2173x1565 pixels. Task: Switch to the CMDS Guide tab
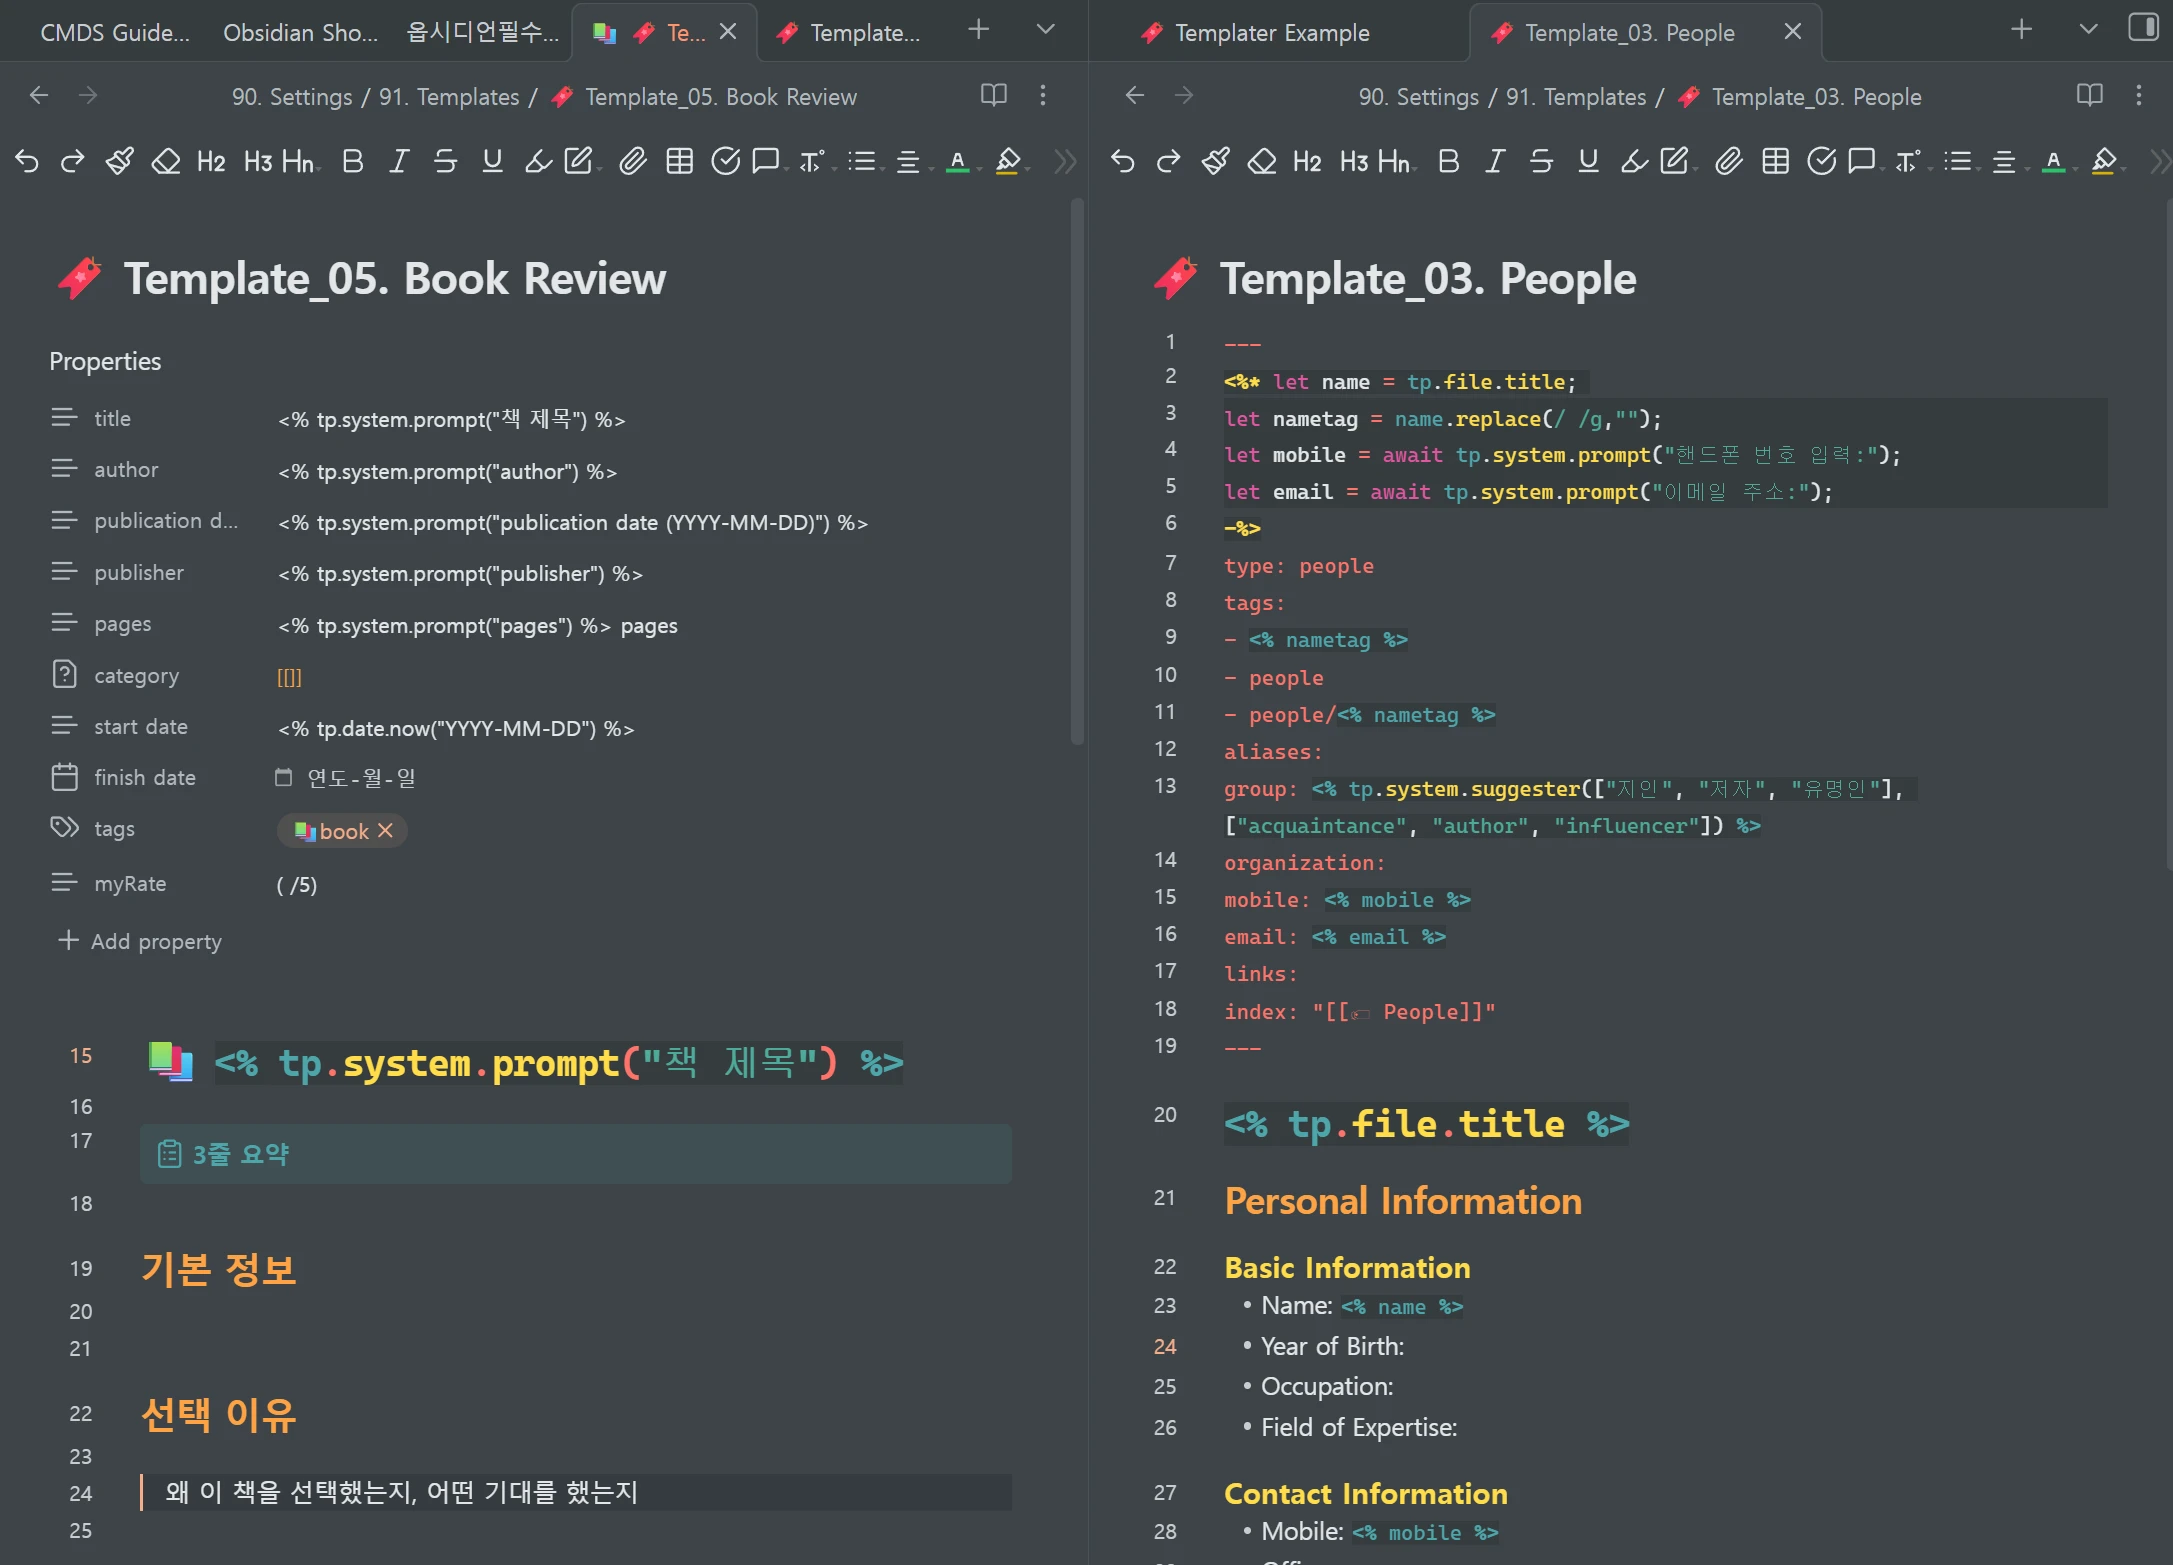pyautogui.click(x=114, y=33)
